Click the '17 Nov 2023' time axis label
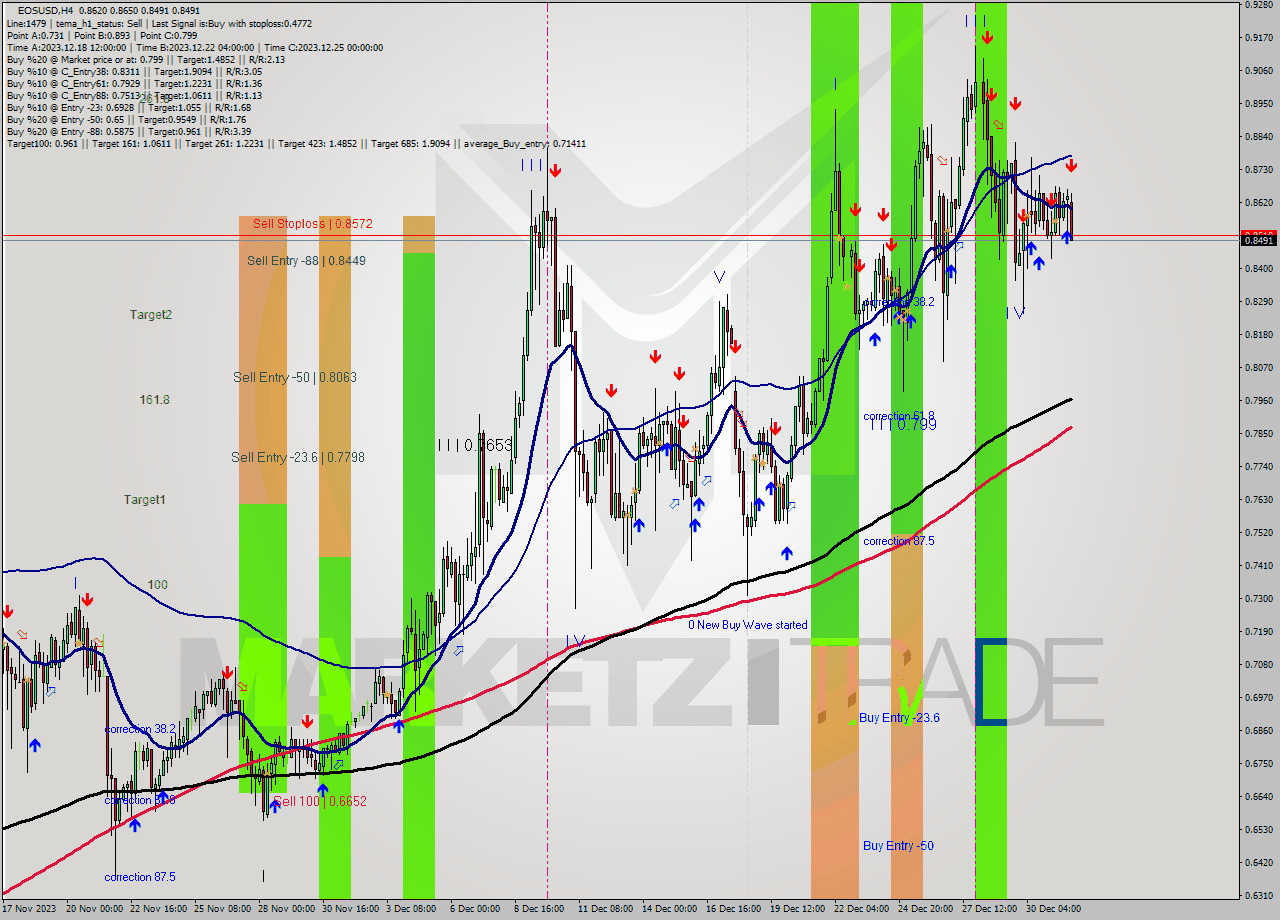 30,910
